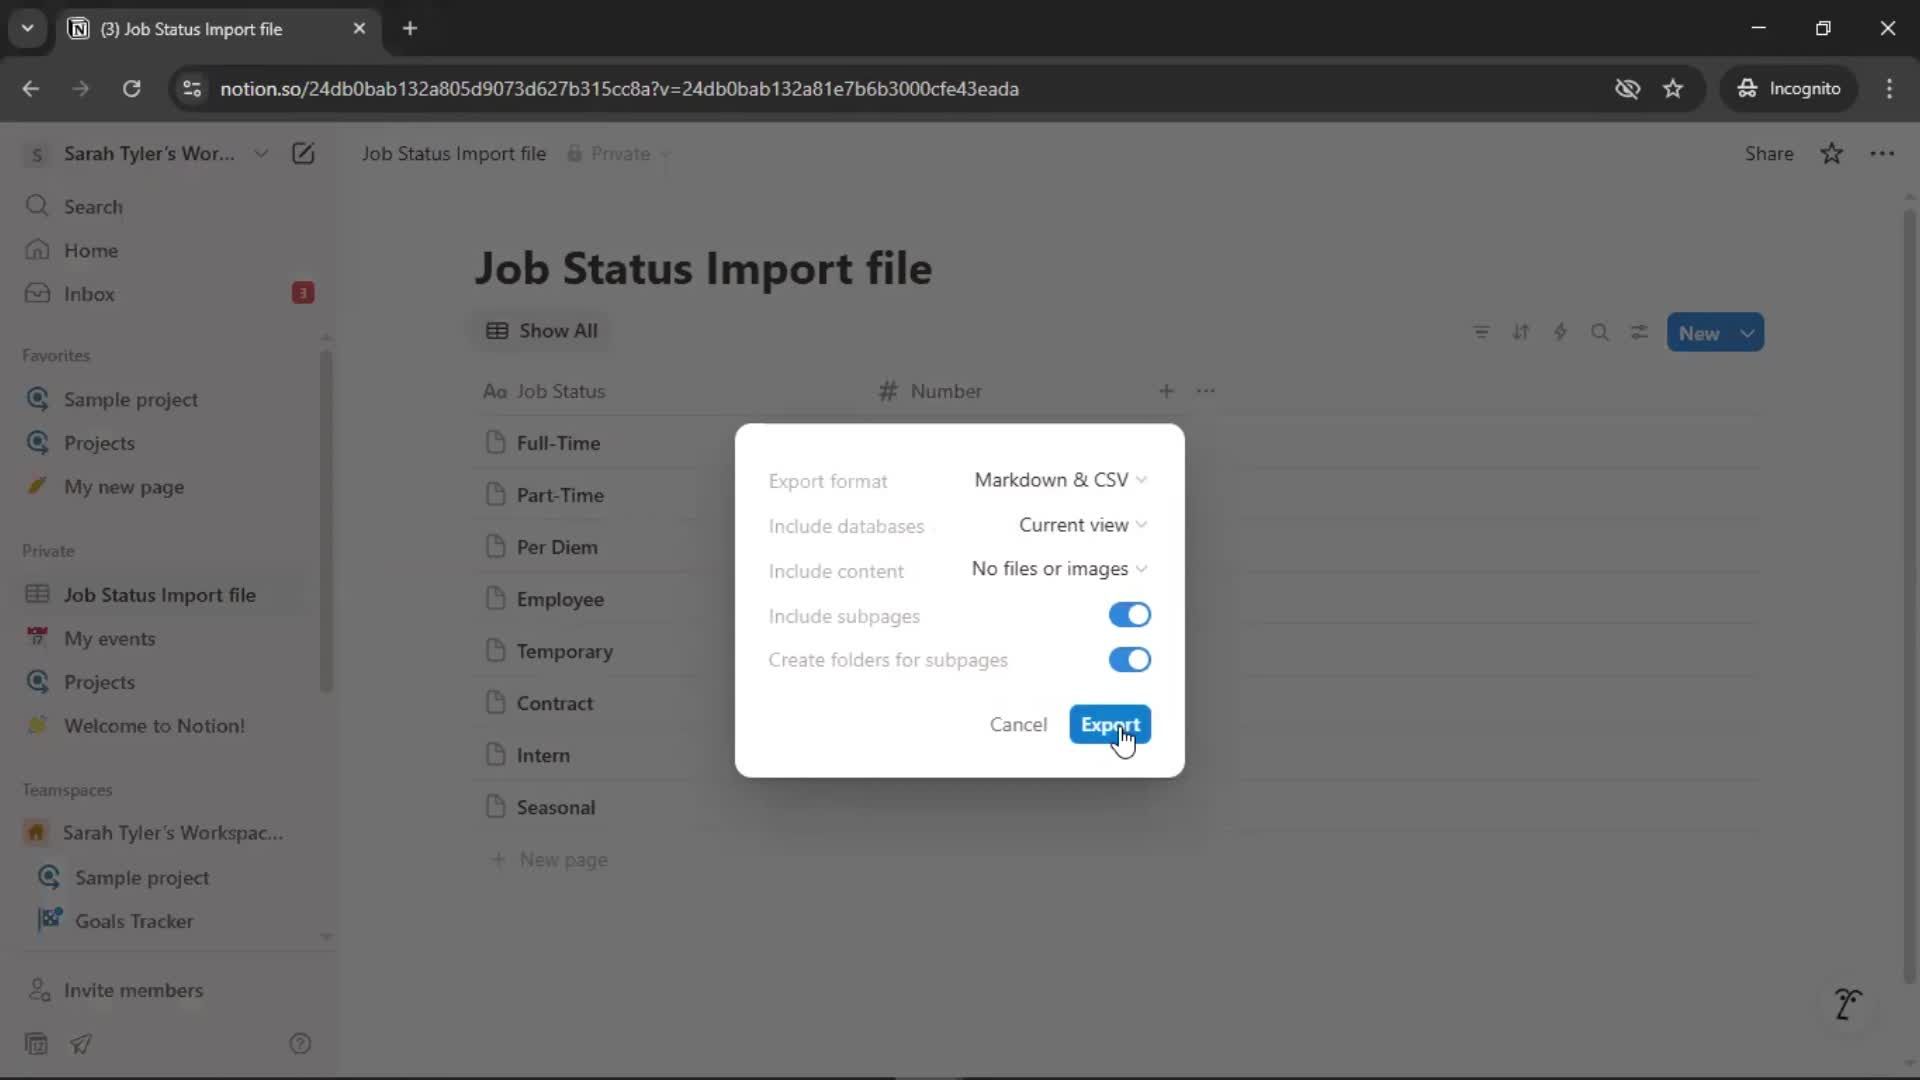Screen dimensions: 1920x1080
Task: Open Search in sidebar
Action: [92, 207]
